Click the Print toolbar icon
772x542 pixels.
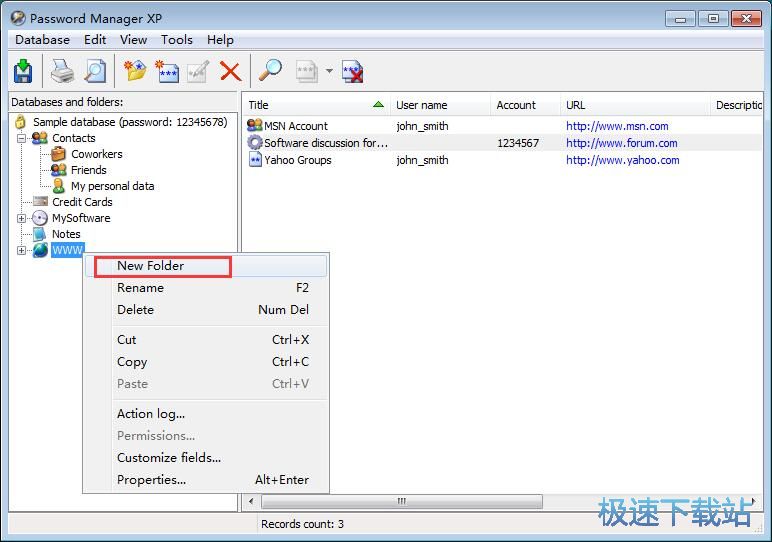click(62, 71)
